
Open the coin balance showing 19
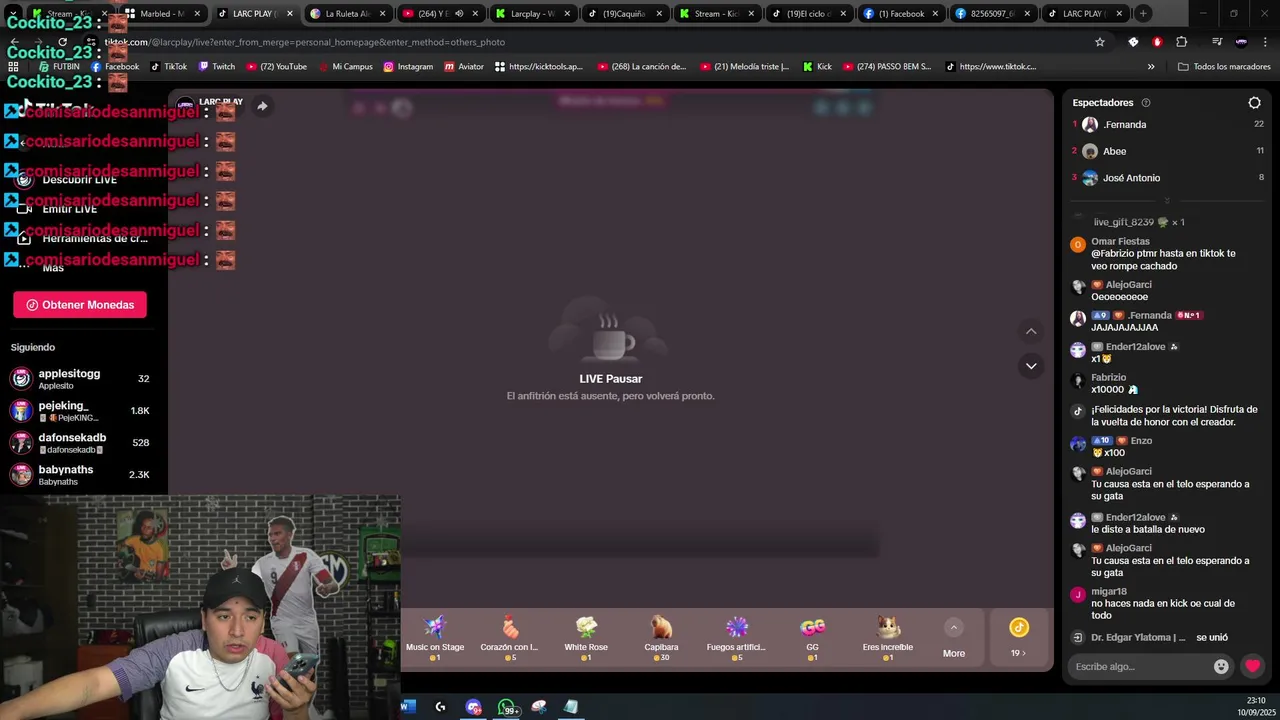coord(1018,638)
